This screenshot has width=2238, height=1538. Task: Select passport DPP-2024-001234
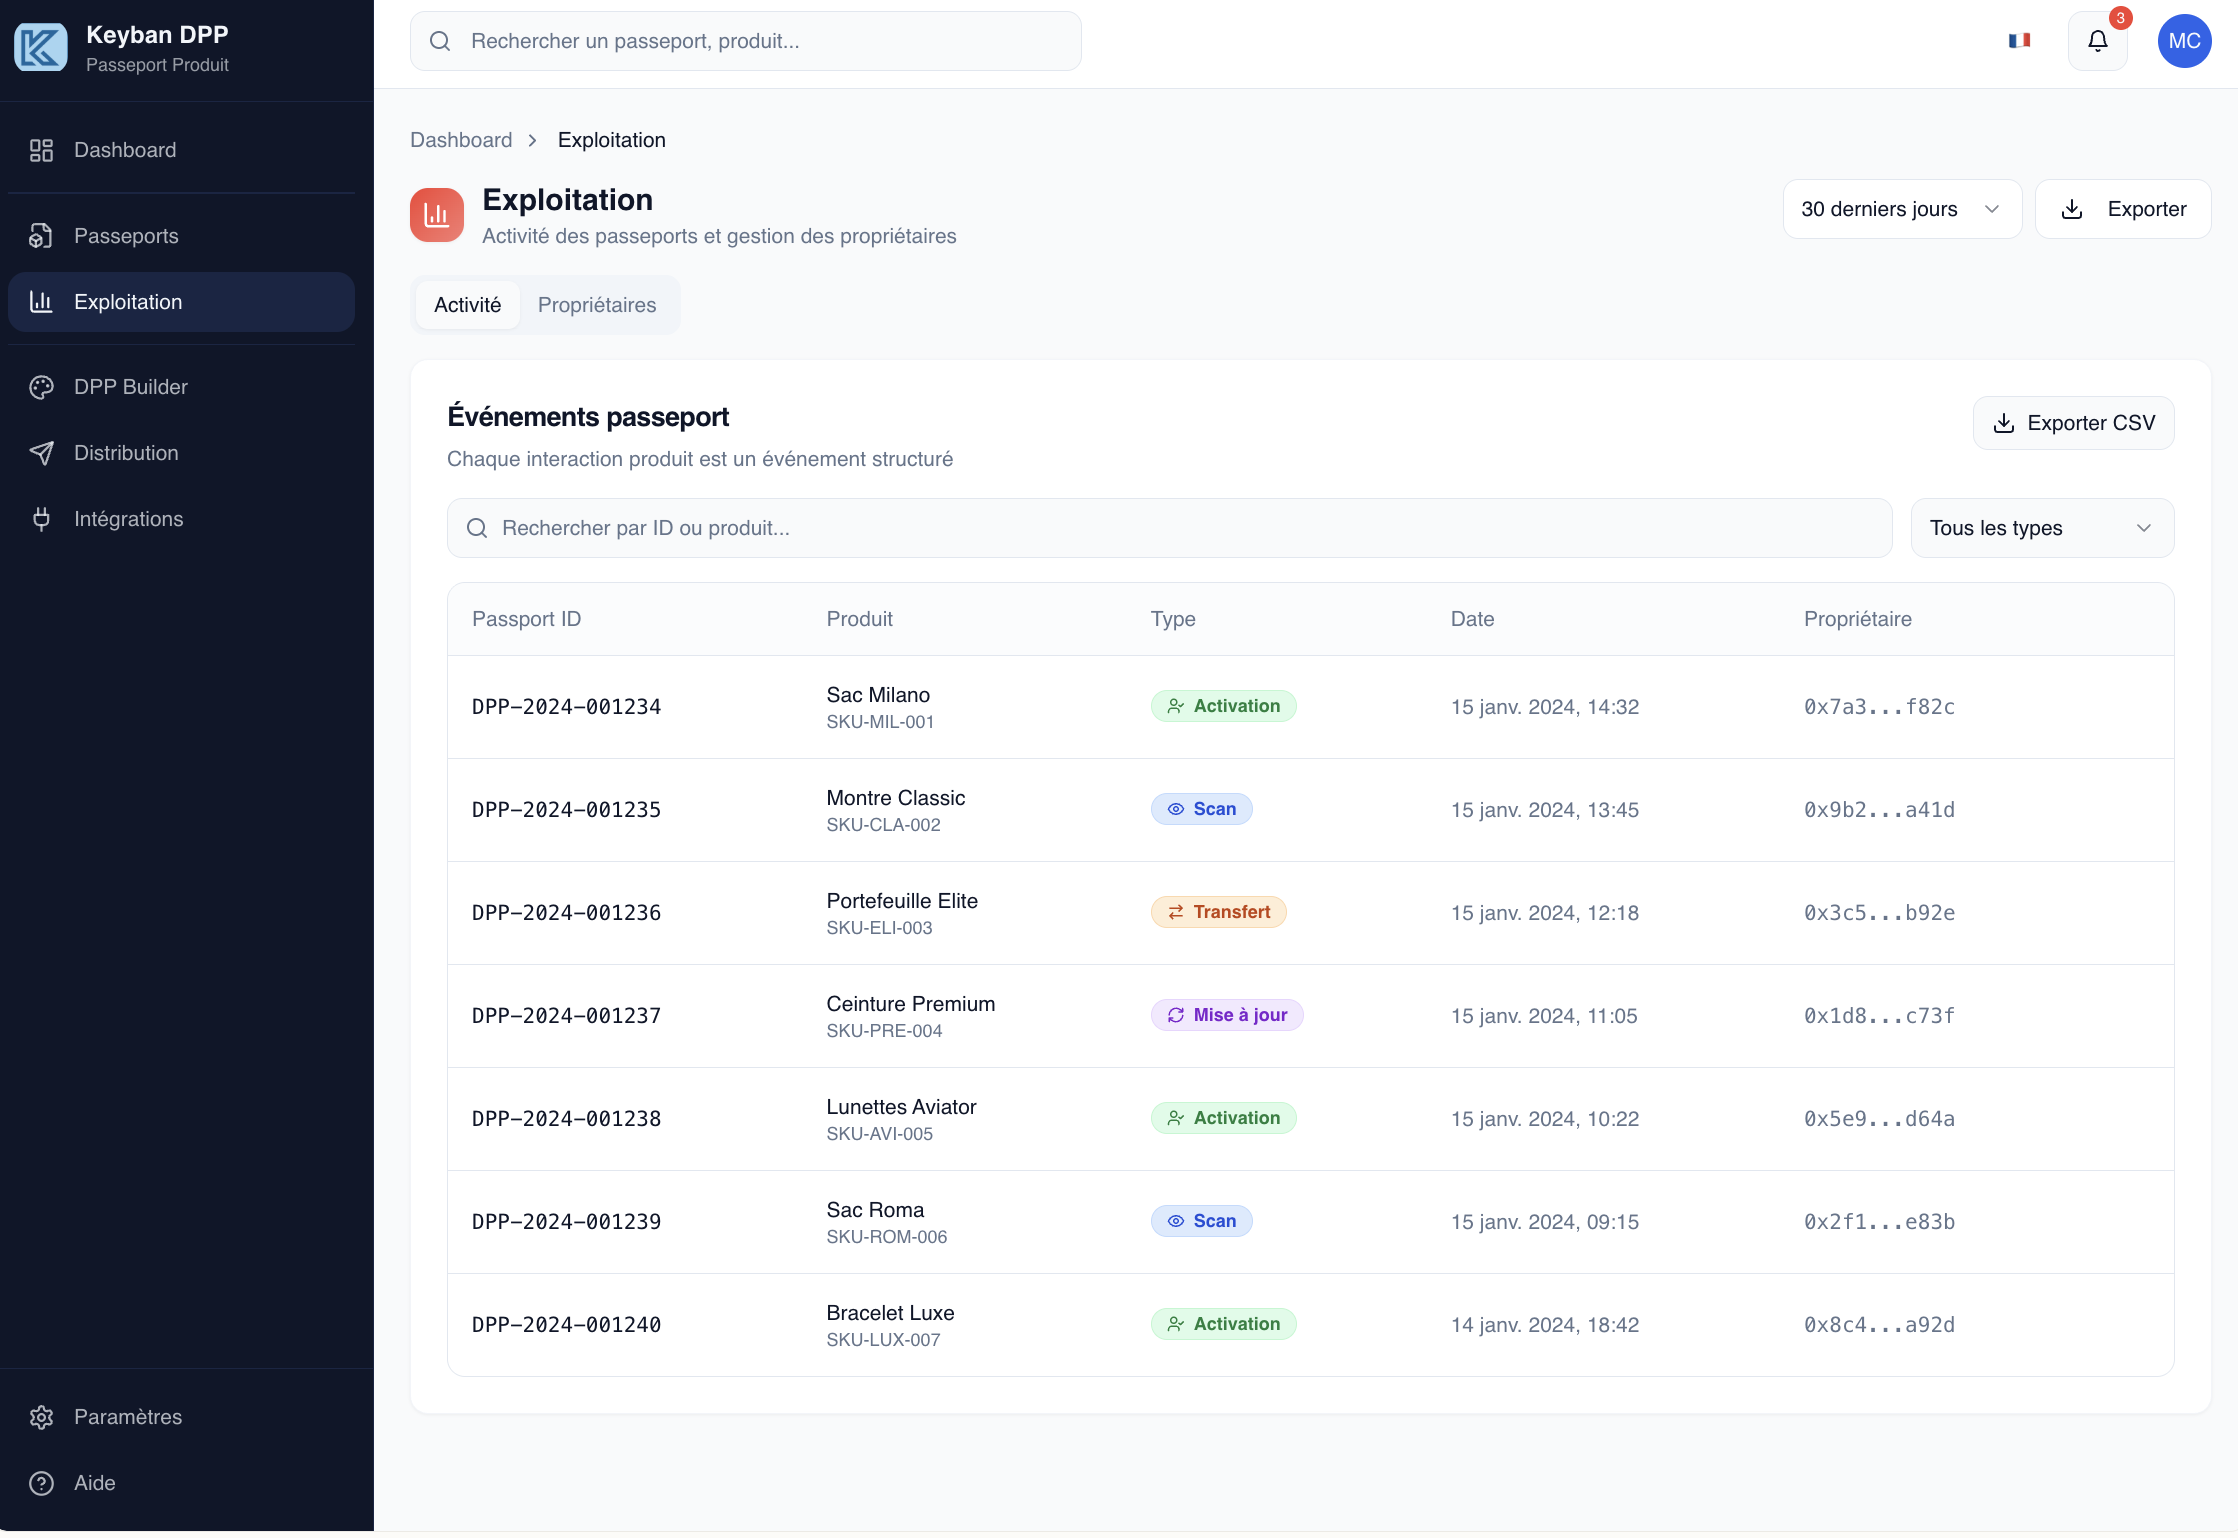click(x=567, y=707)
